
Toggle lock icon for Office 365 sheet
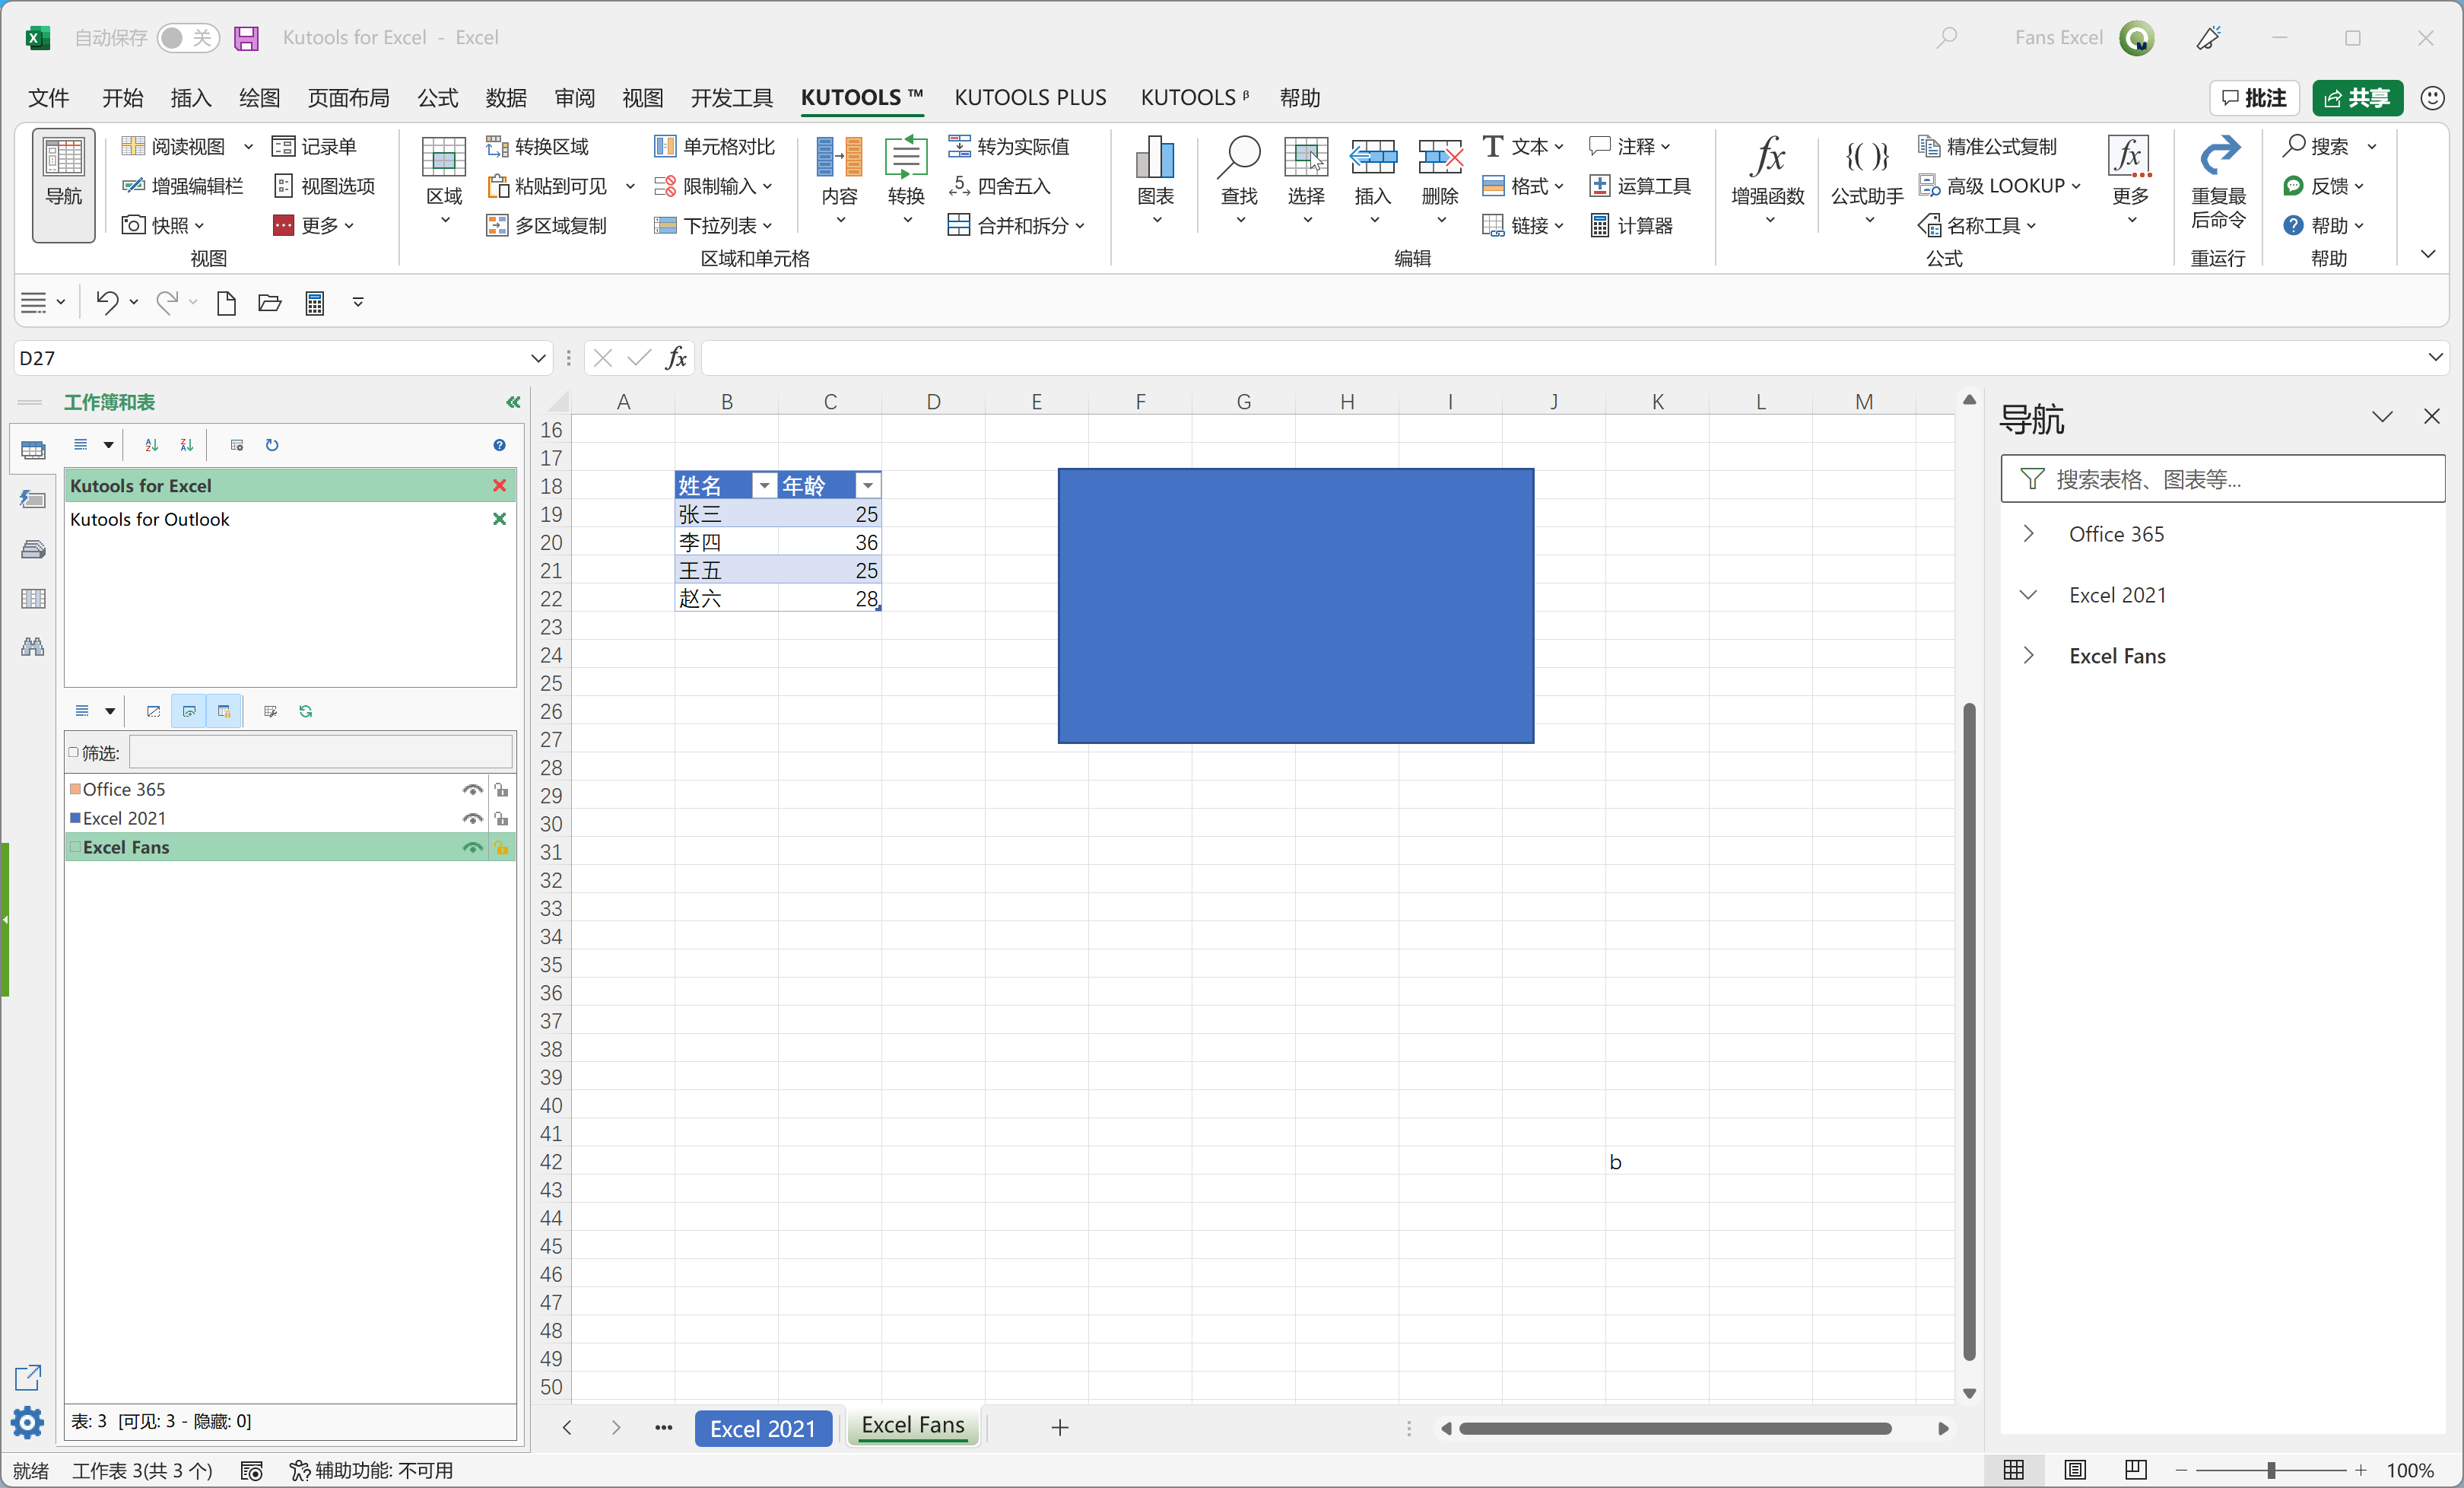(502, 790)
